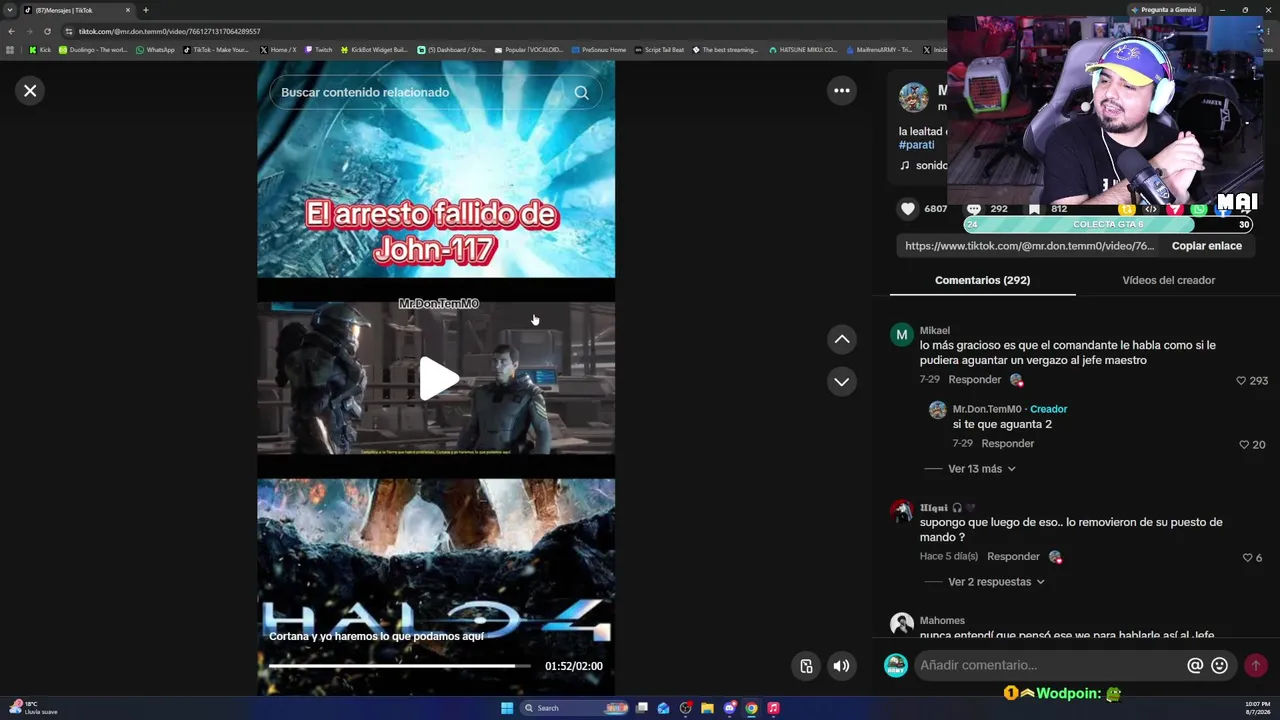Viewport: 1280px width, 720px height.
Task: Open the emoji picker in comment box
Action: pos(1219,666)
